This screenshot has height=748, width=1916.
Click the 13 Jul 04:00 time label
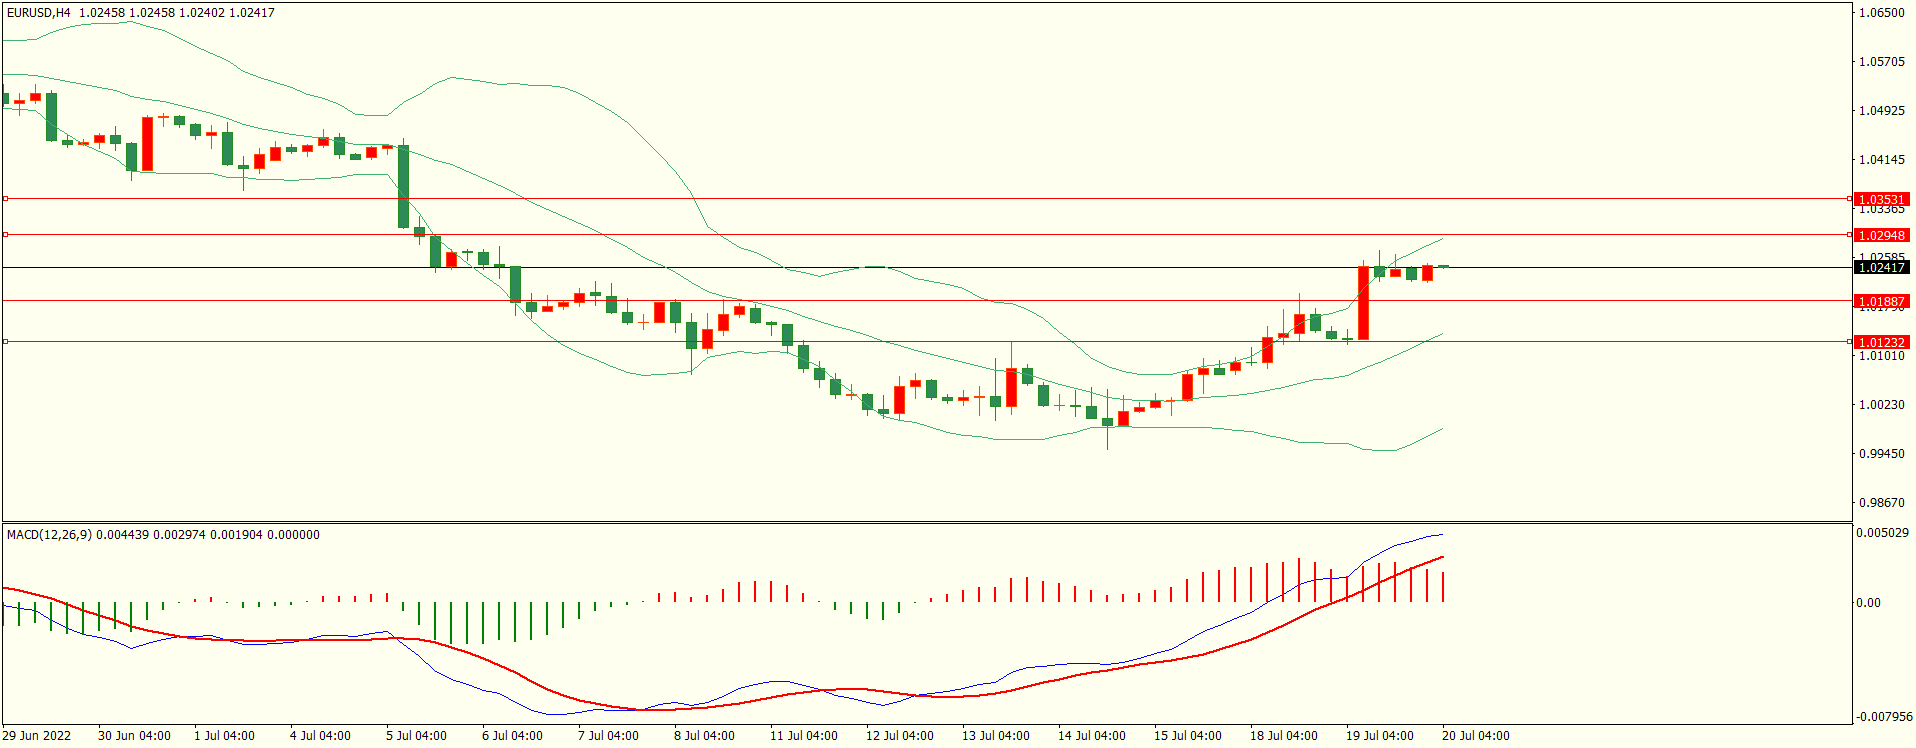tap(996, 736)
